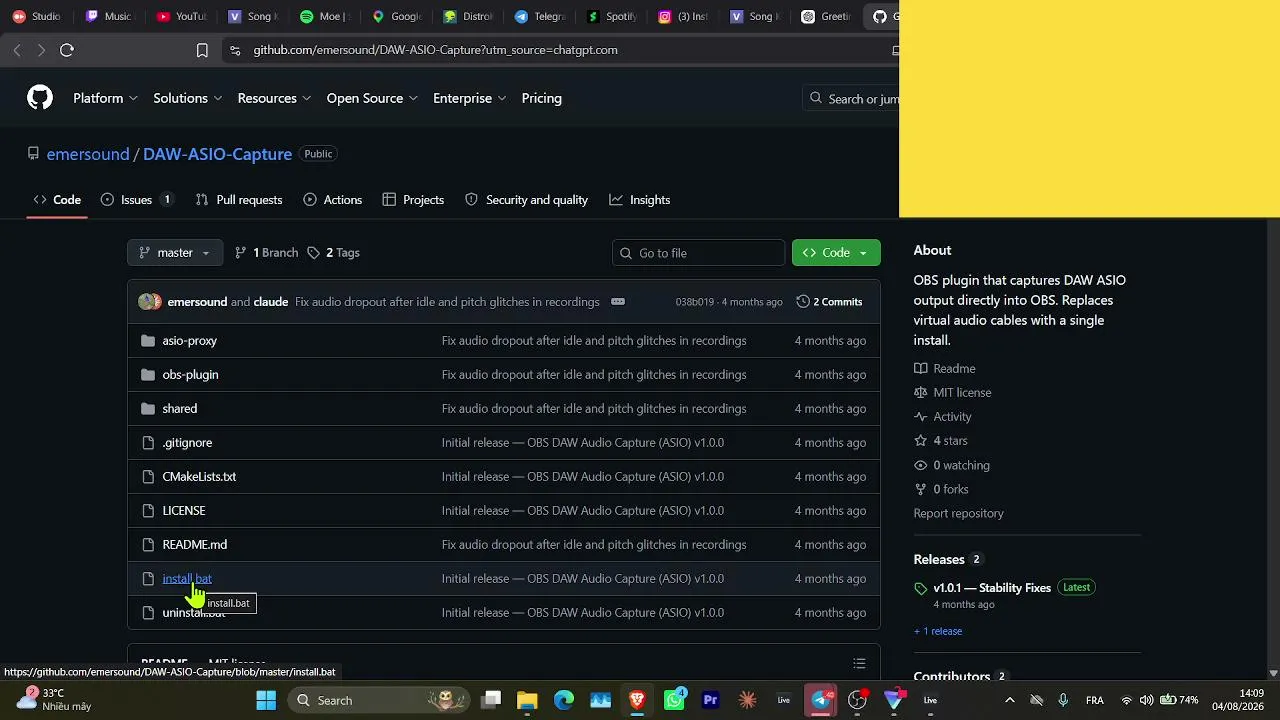
Task: Open Windows Start menu
Action: (x=266, y=700)
